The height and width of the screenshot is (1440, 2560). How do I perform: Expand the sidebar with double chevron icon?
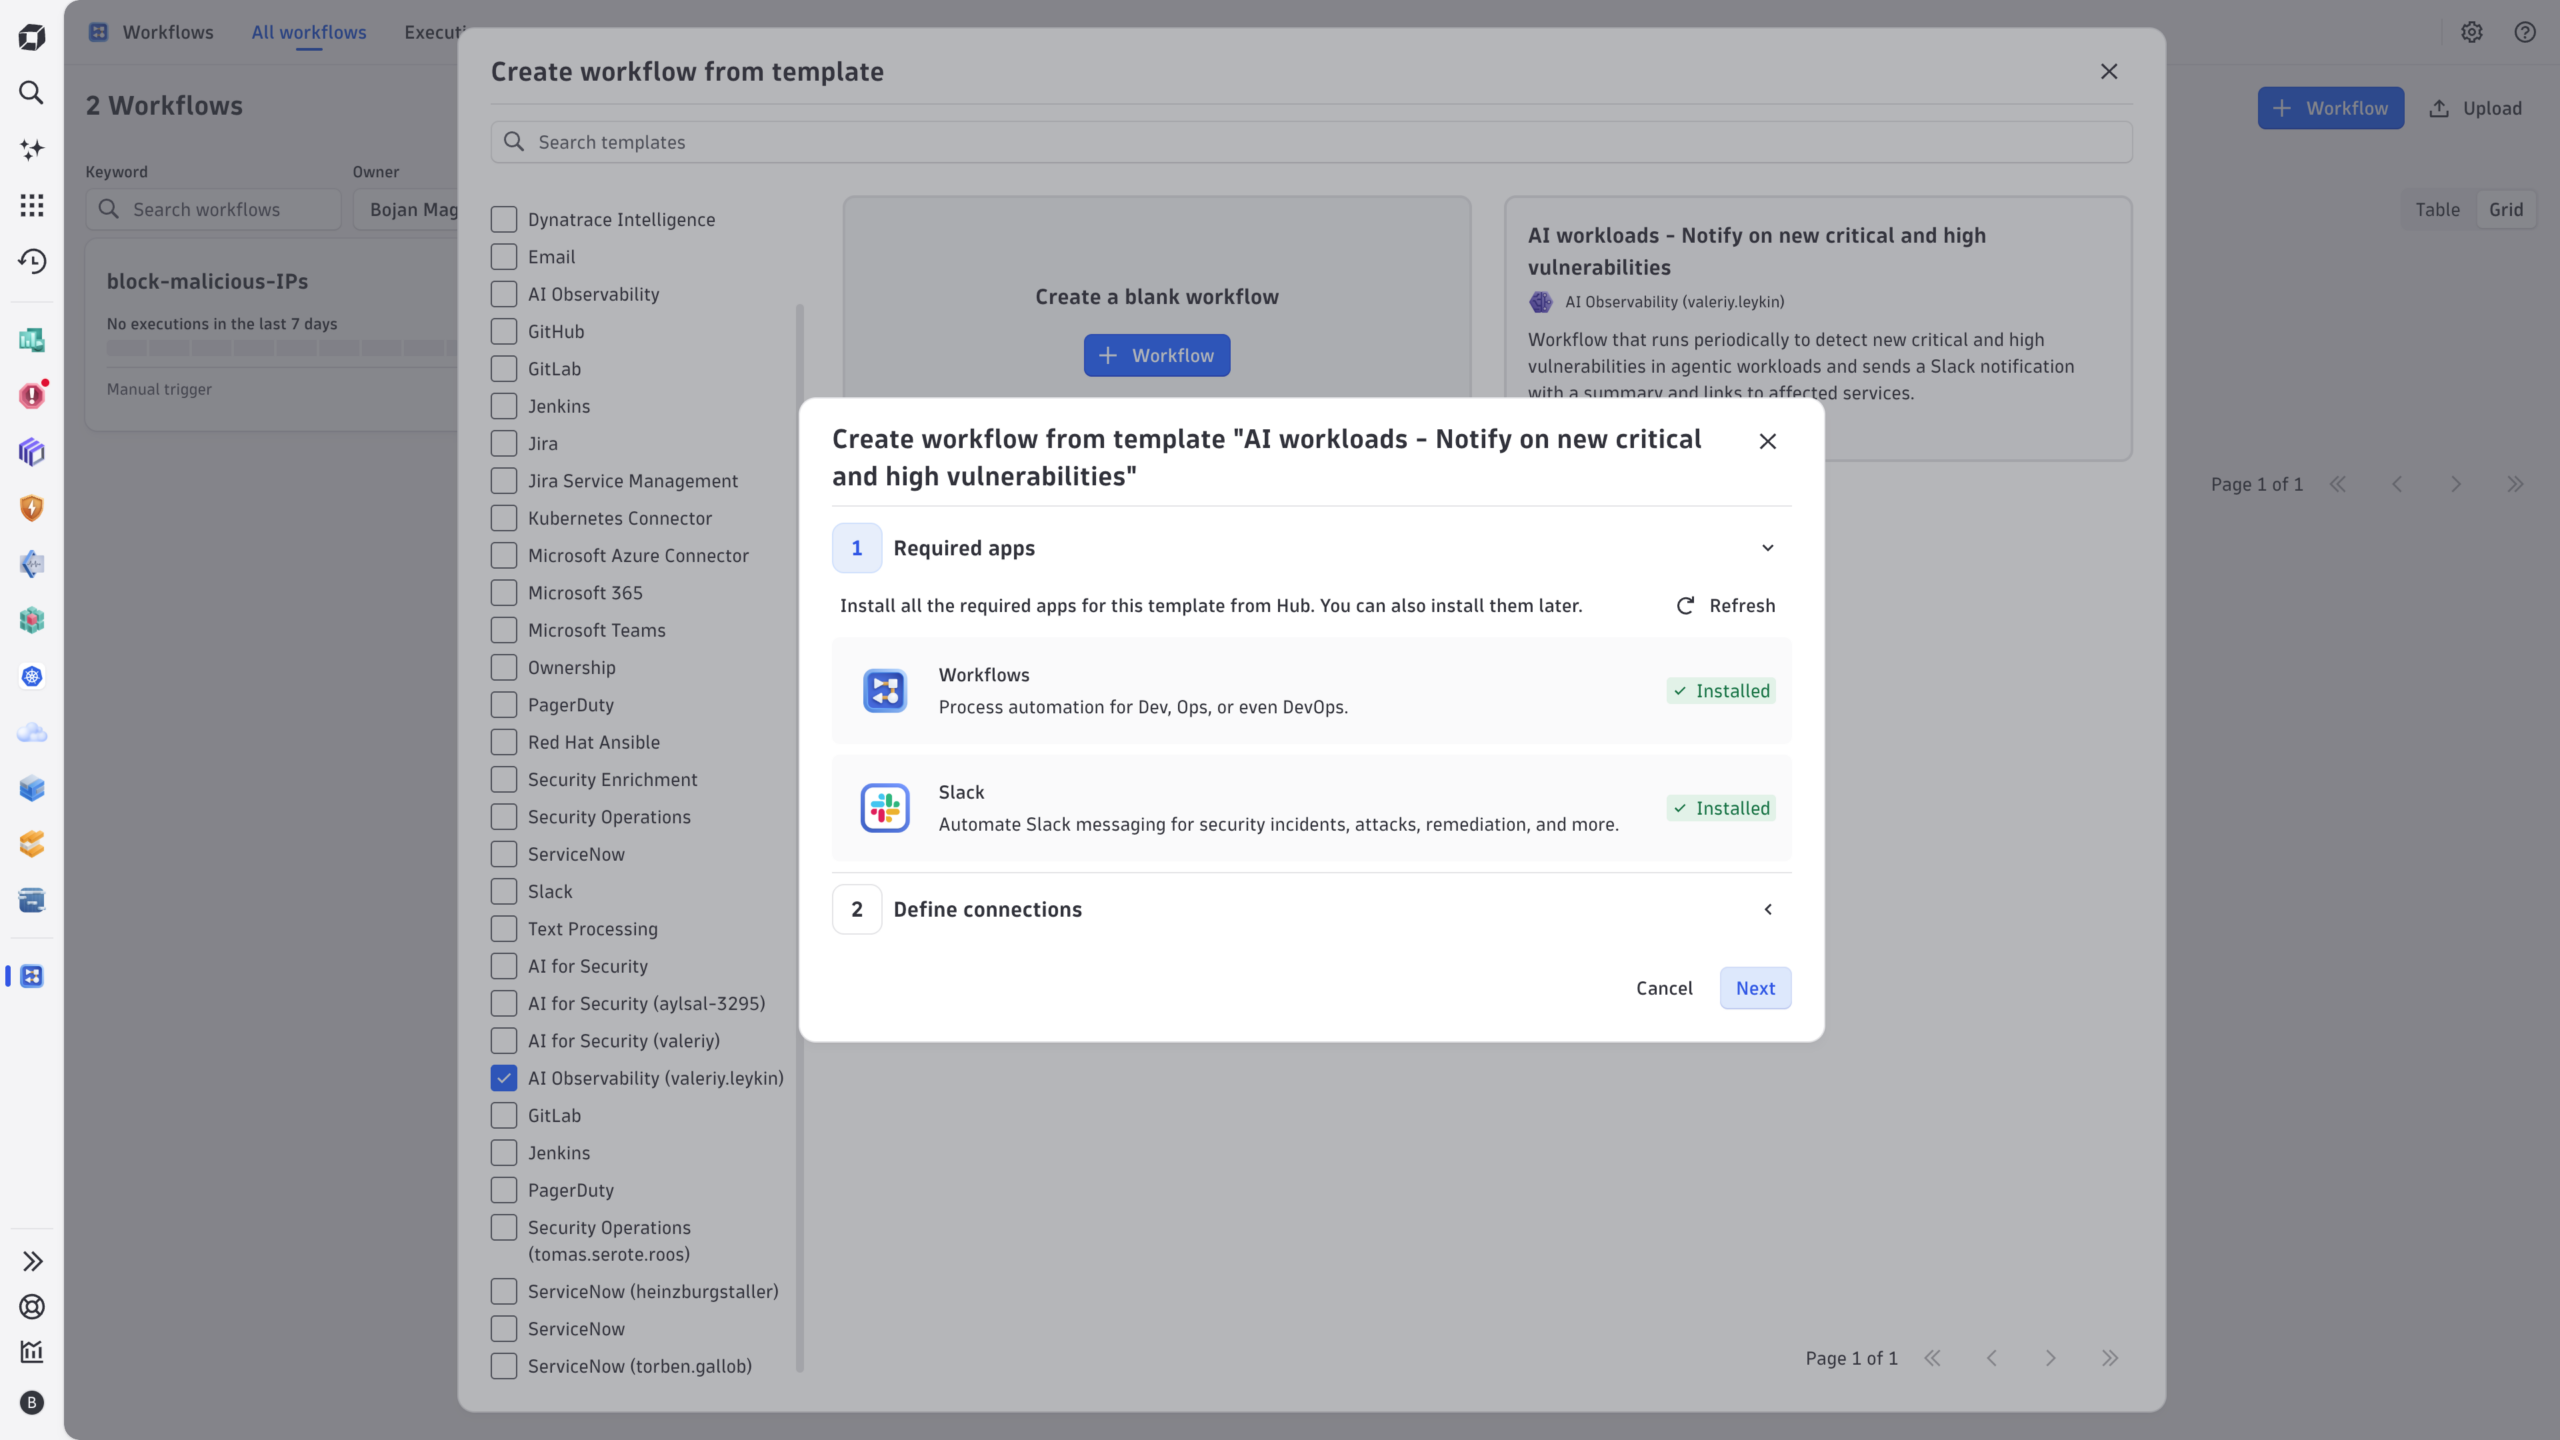point(32,1261)
